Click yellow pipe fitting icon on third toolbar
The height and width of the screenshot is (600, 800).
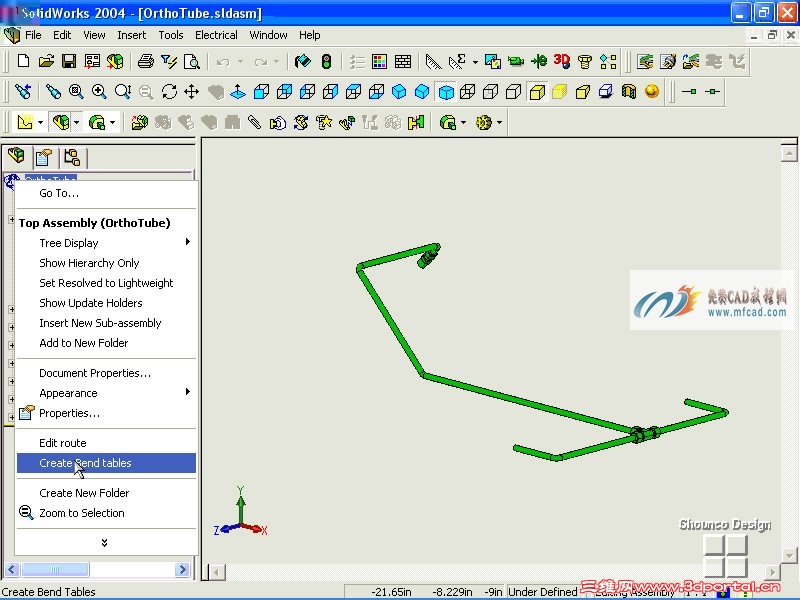pyautogui.click(x=416, y=122)
